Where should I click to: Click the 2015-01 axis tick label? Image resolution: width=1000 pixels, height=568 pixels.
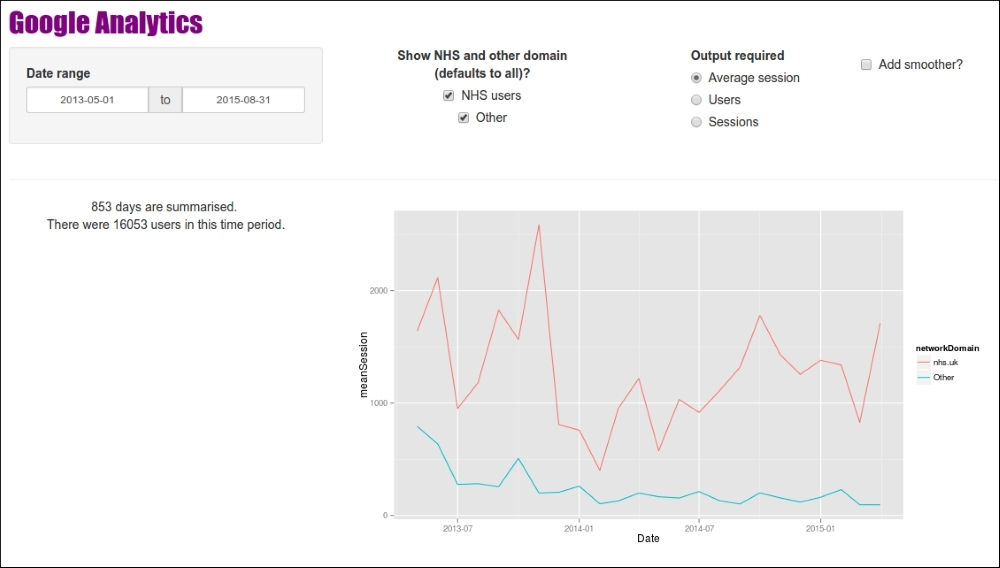click(820, 528)
